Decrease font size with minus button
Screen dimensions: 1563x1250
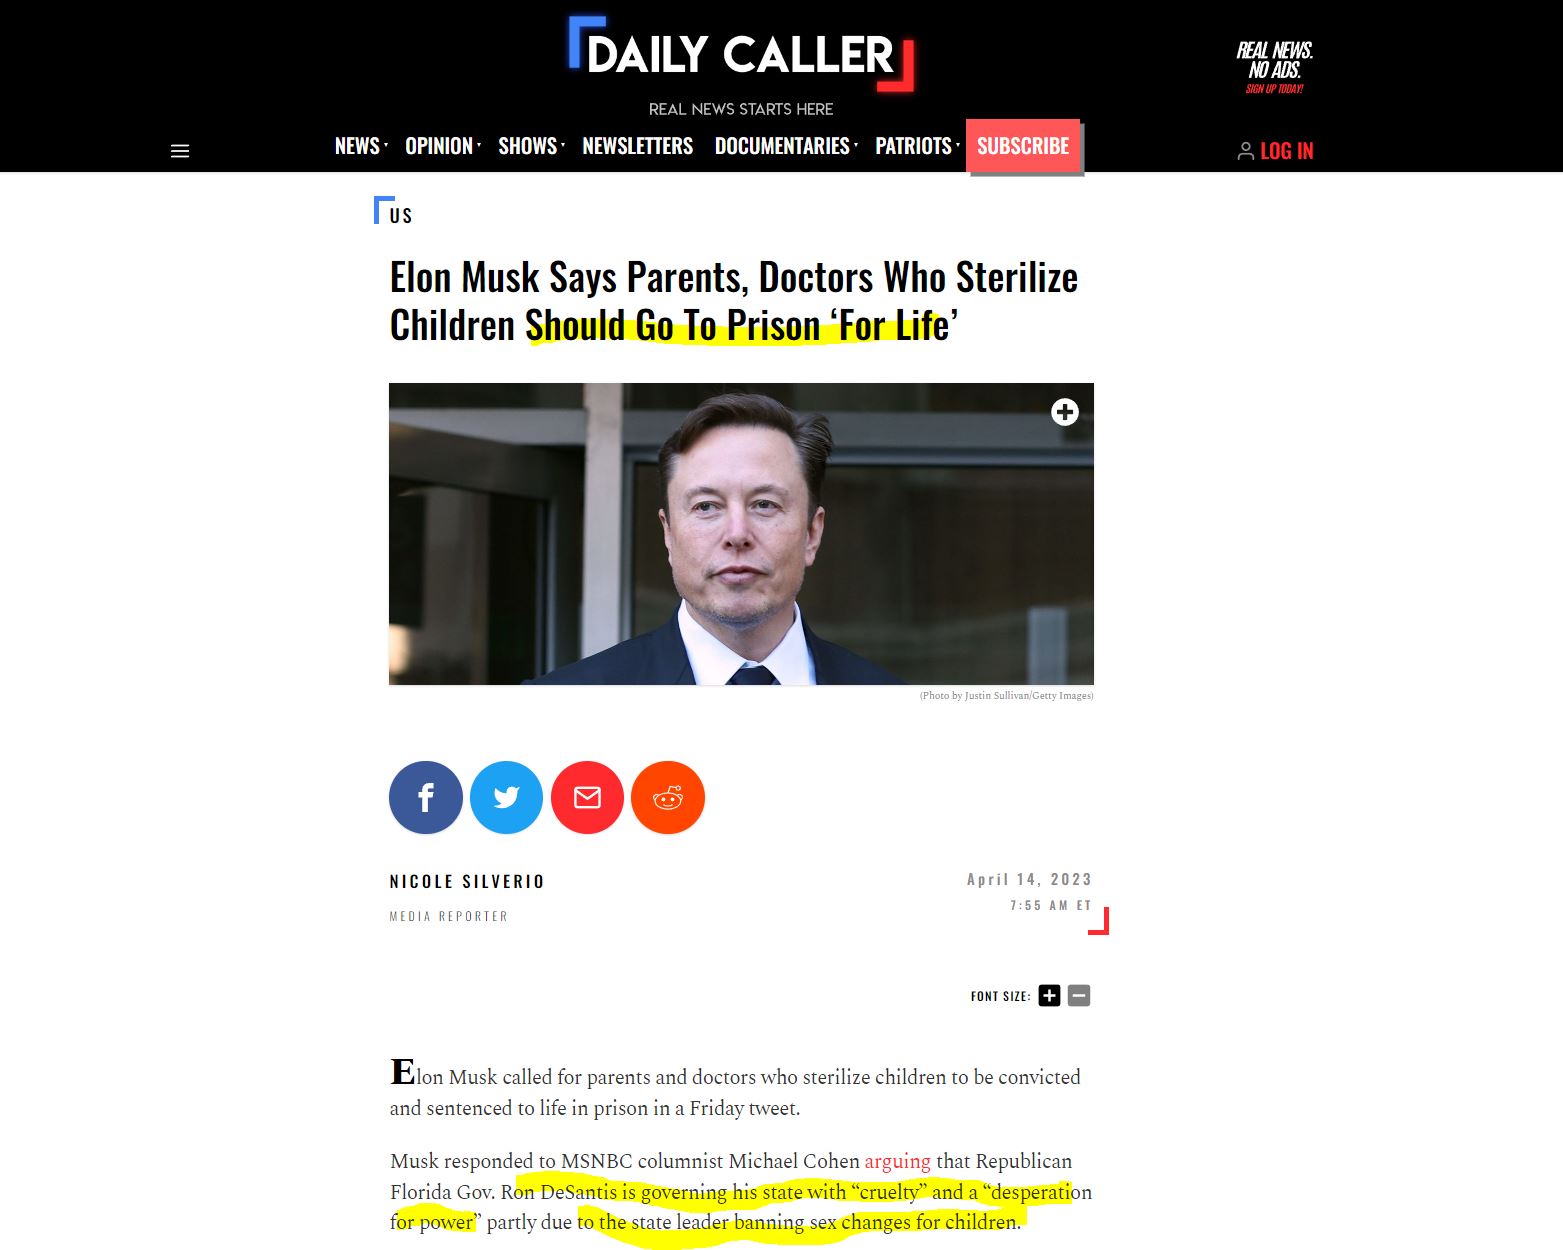[1079, 996]
